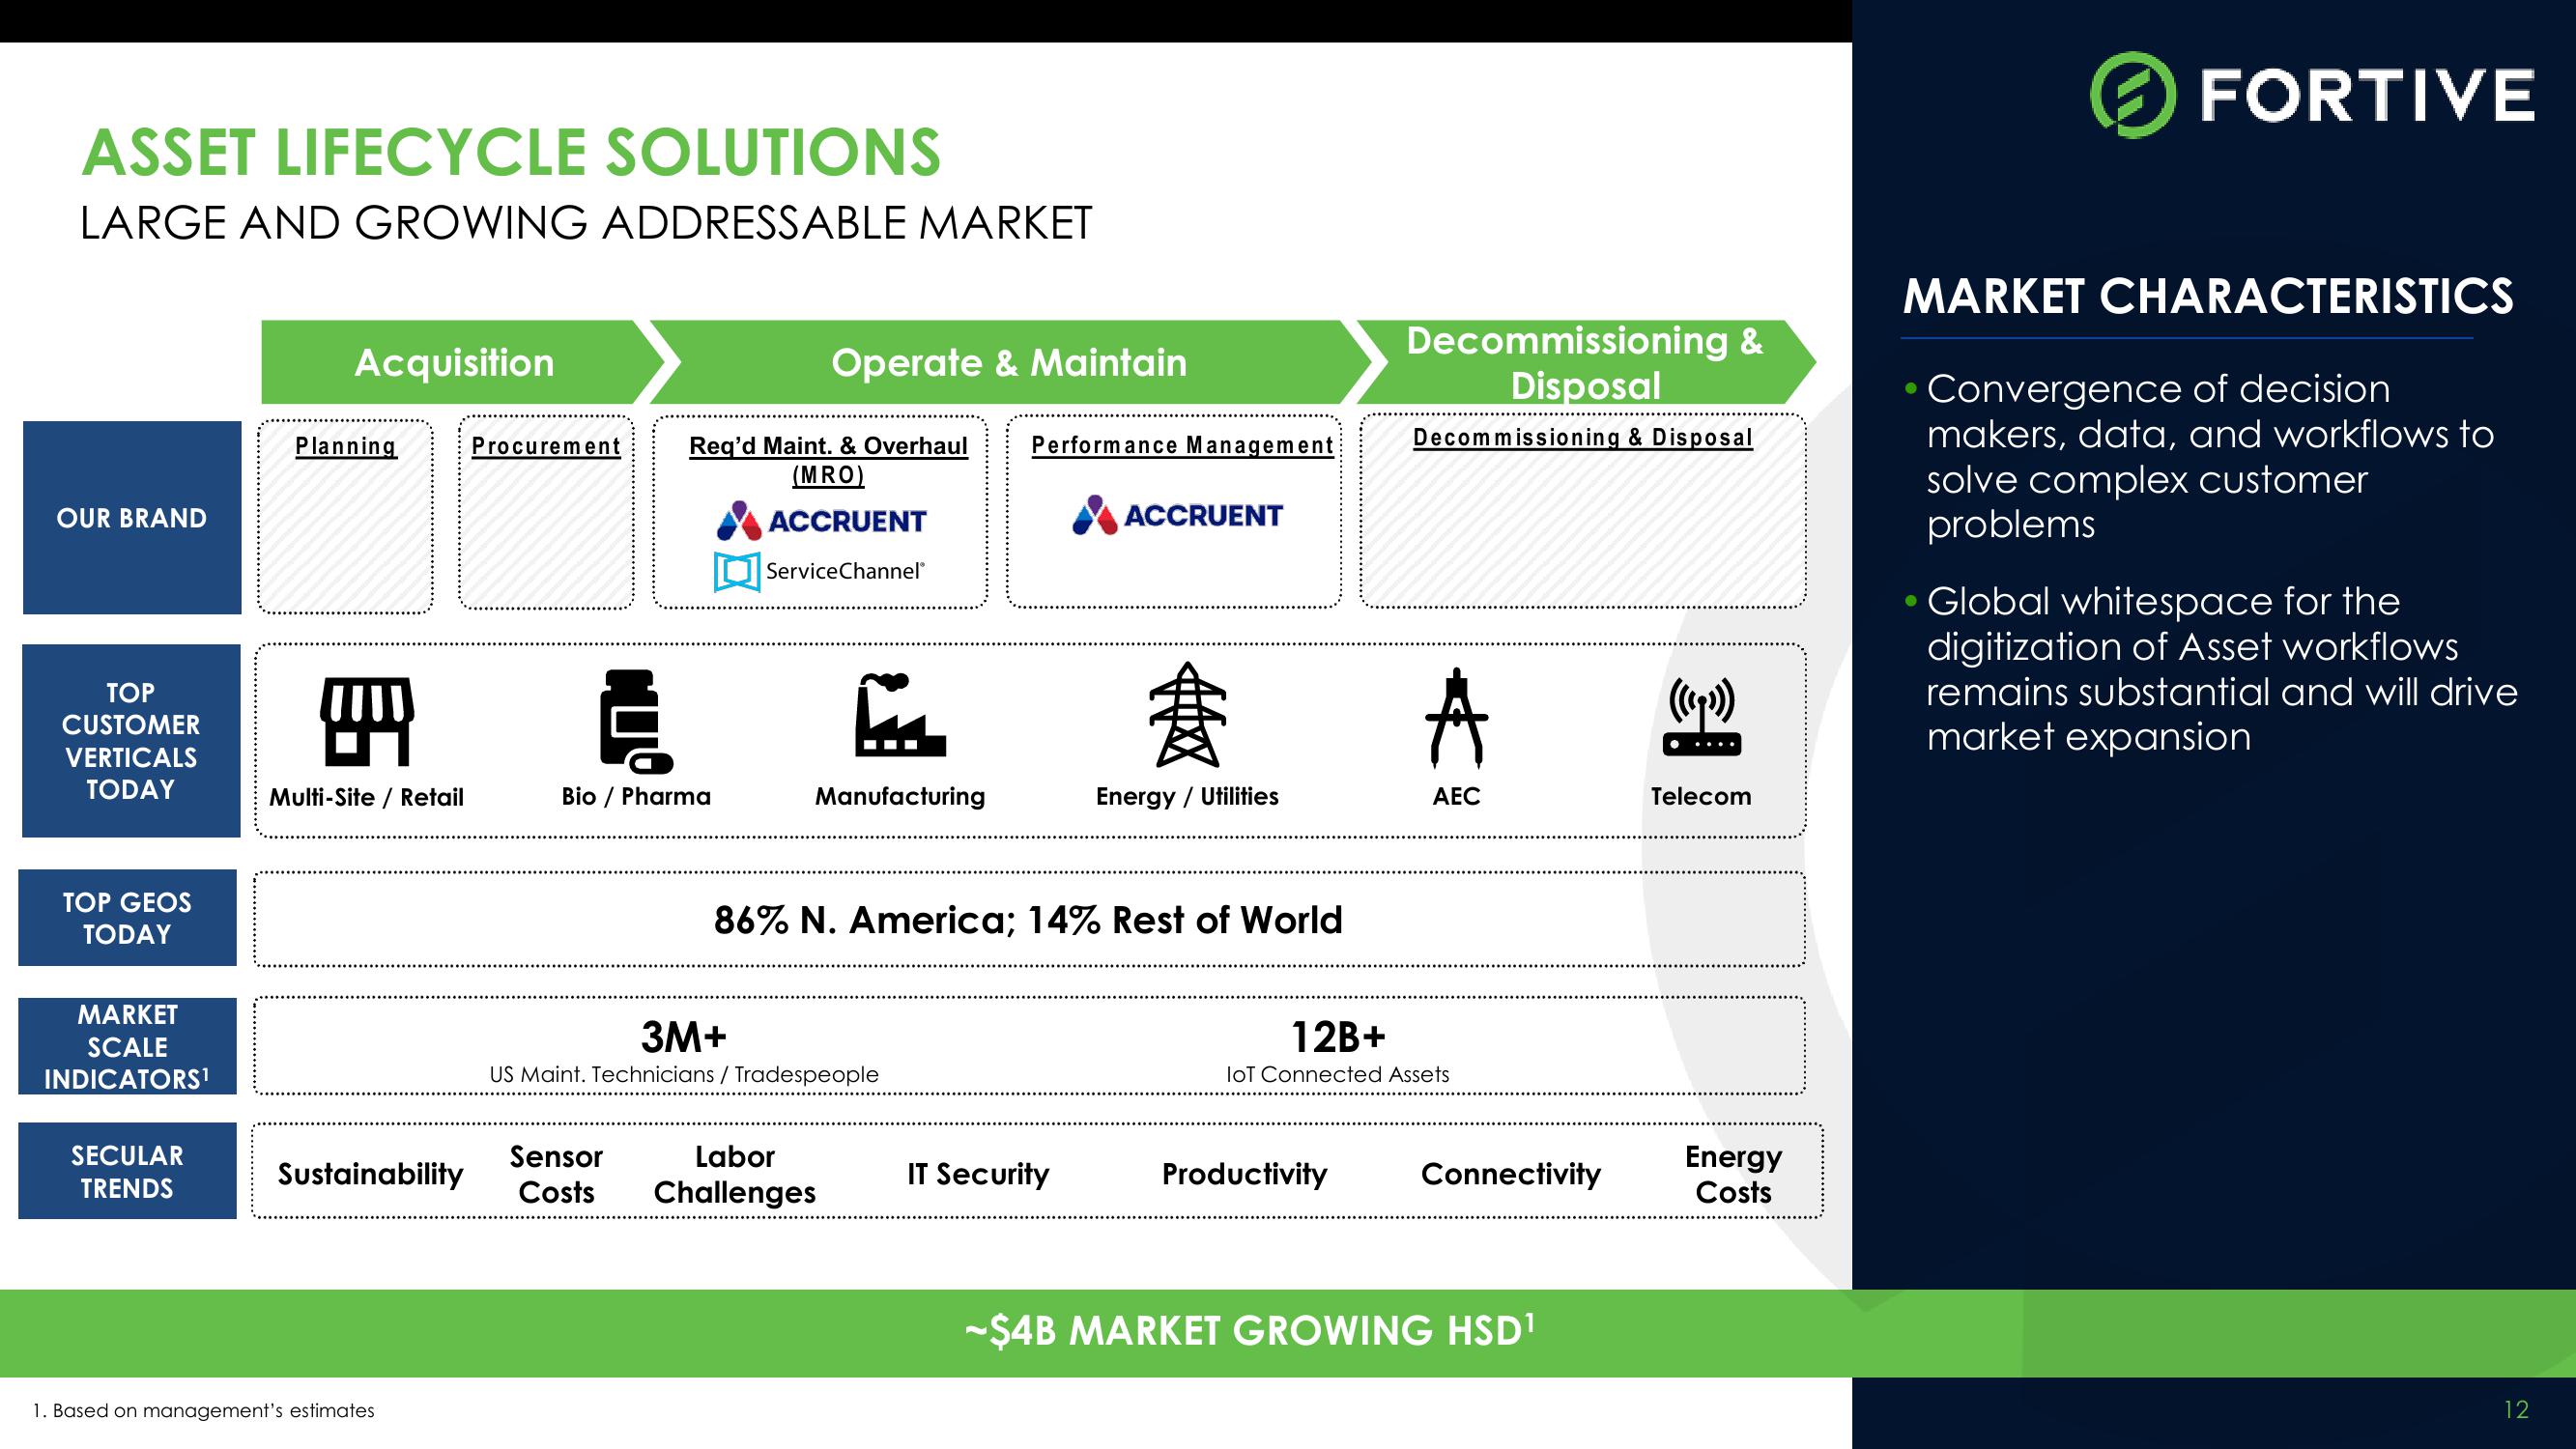Click the 'Sustainability' trend
The image size is (2576, 1449).
(x=370, y=1173)
